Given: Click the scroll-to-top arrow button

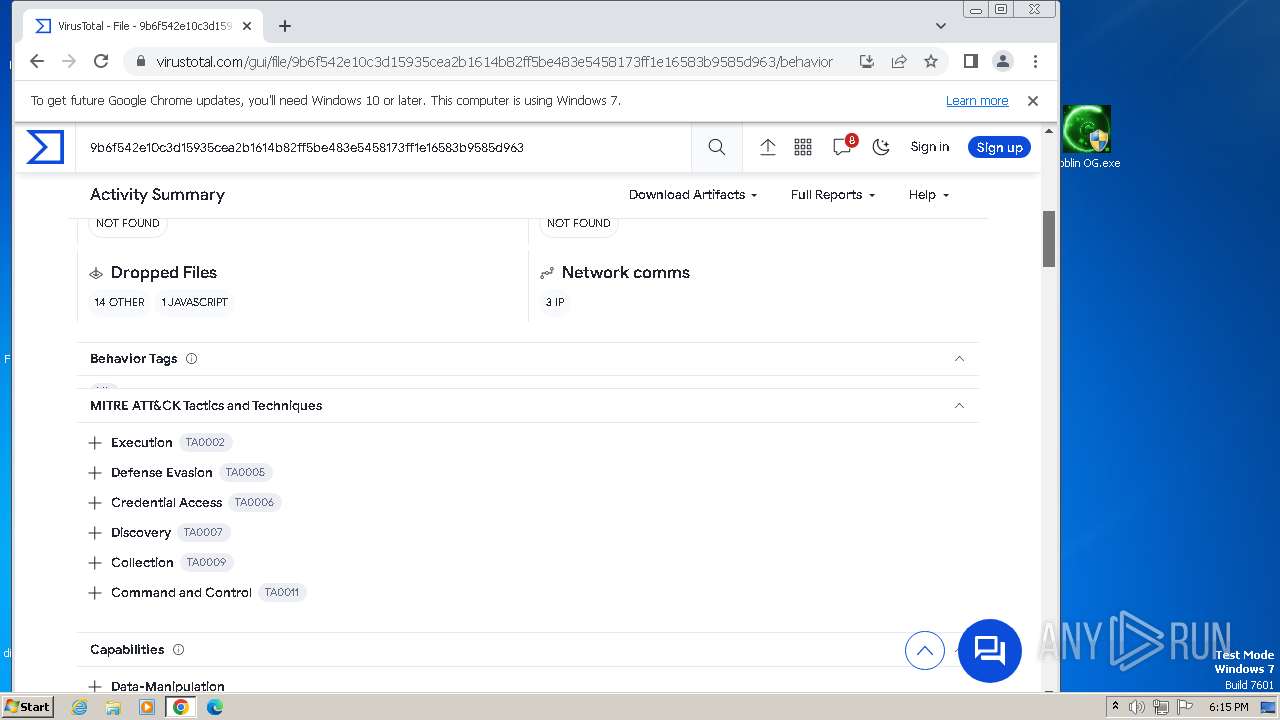Looking at the screenshot, I should click(925, 651).
